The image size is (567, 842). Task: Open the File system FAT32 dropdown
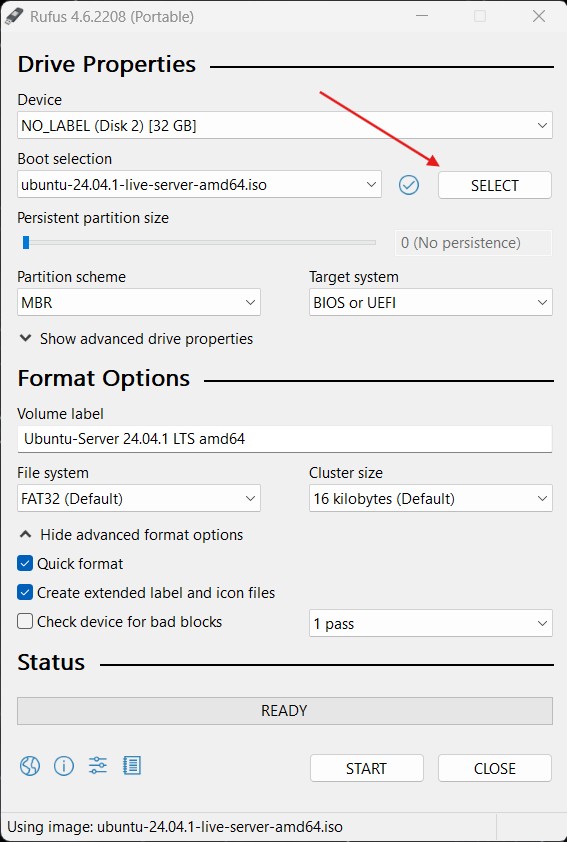click(x=139, y=498)
